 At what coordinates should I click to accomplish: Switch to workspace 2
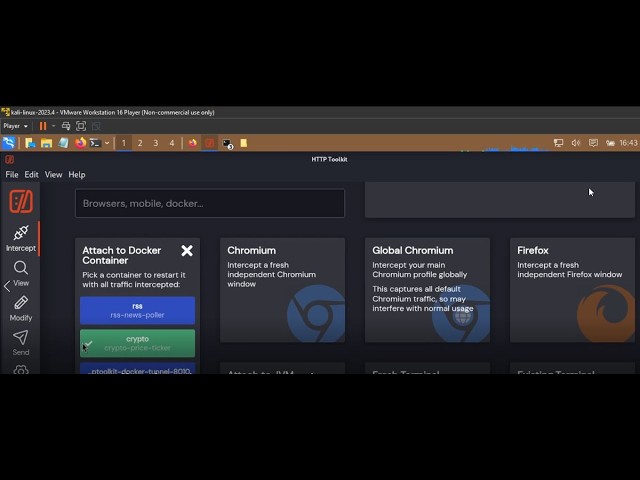[140, 143]
